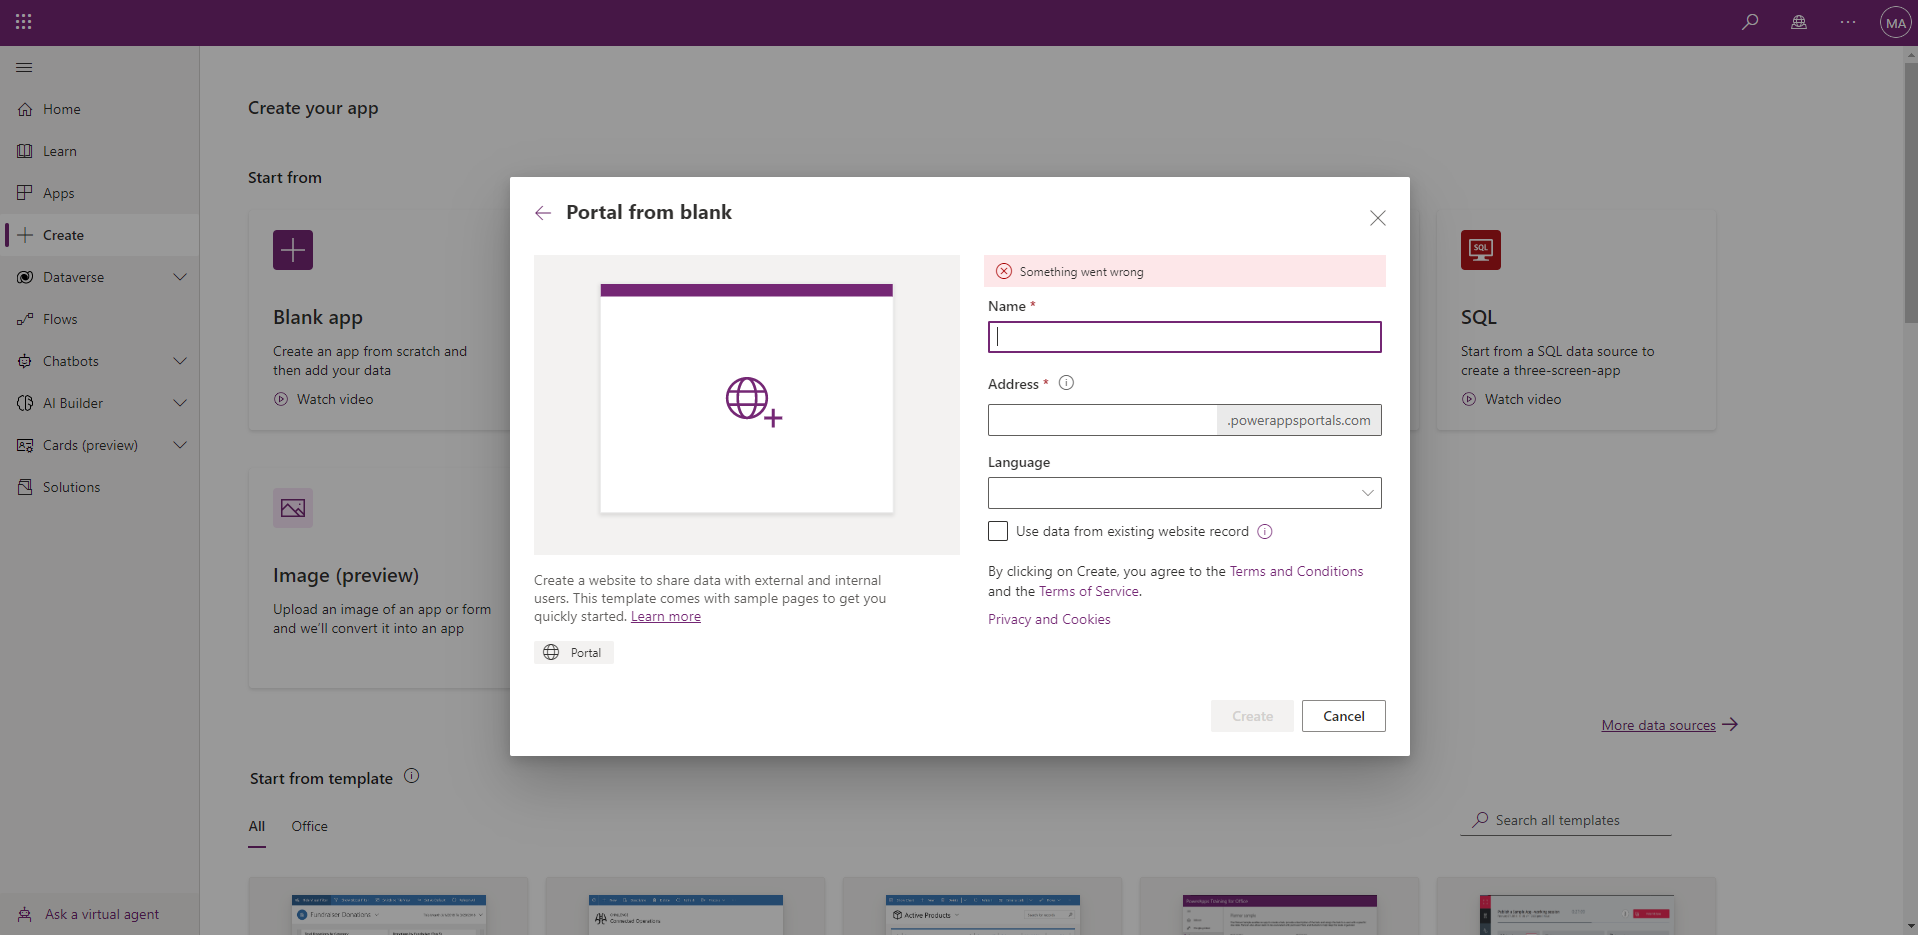The height and width of the screenshot is (935, 1918).
Task: Click the more options ellipsis in header
Action: click(x=1847, y=22)
